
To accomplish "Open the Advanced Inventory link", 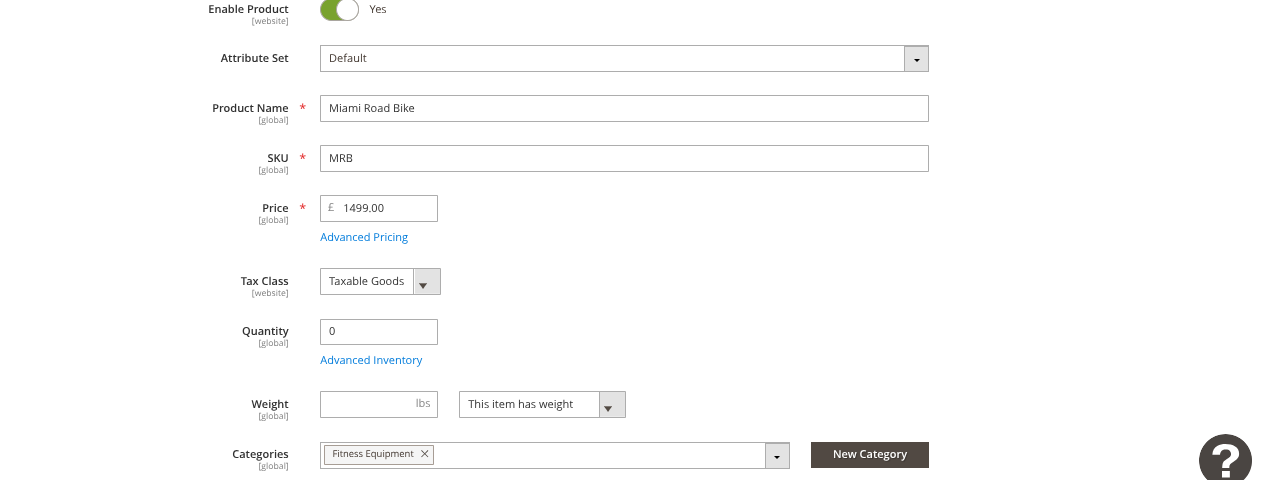I will click(x=371, y=360).
